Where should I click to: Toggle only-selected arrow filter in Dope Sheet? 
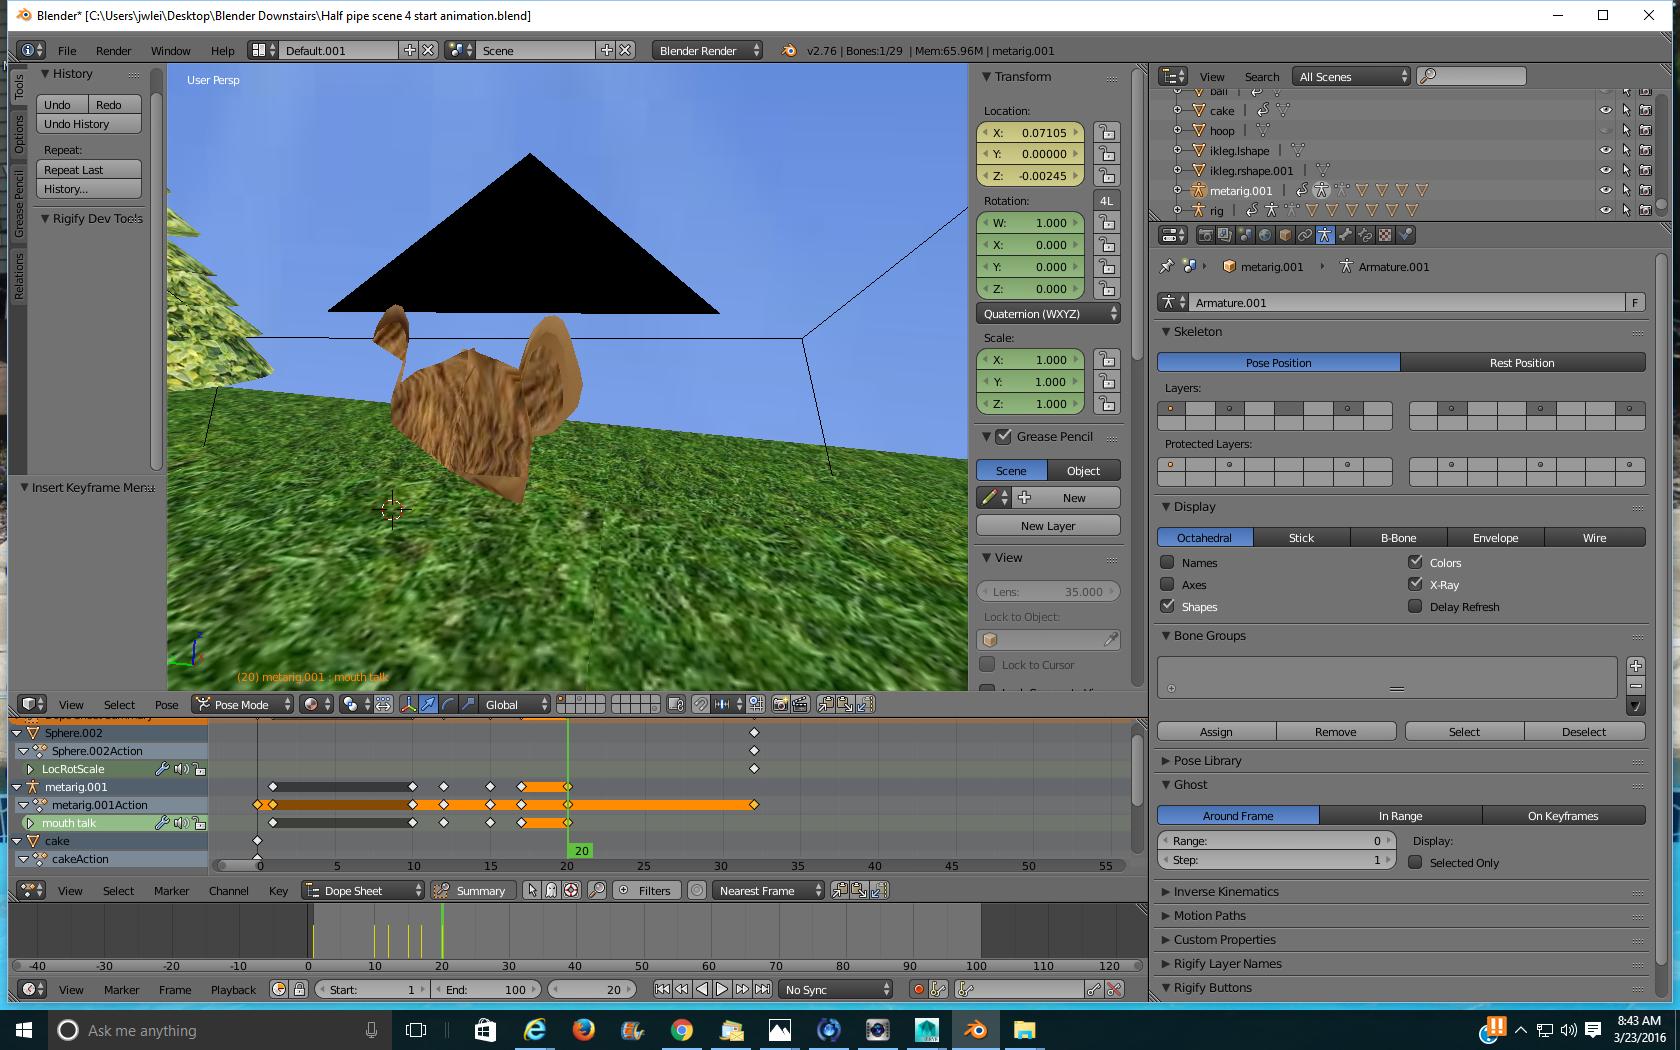coord(532,890)
